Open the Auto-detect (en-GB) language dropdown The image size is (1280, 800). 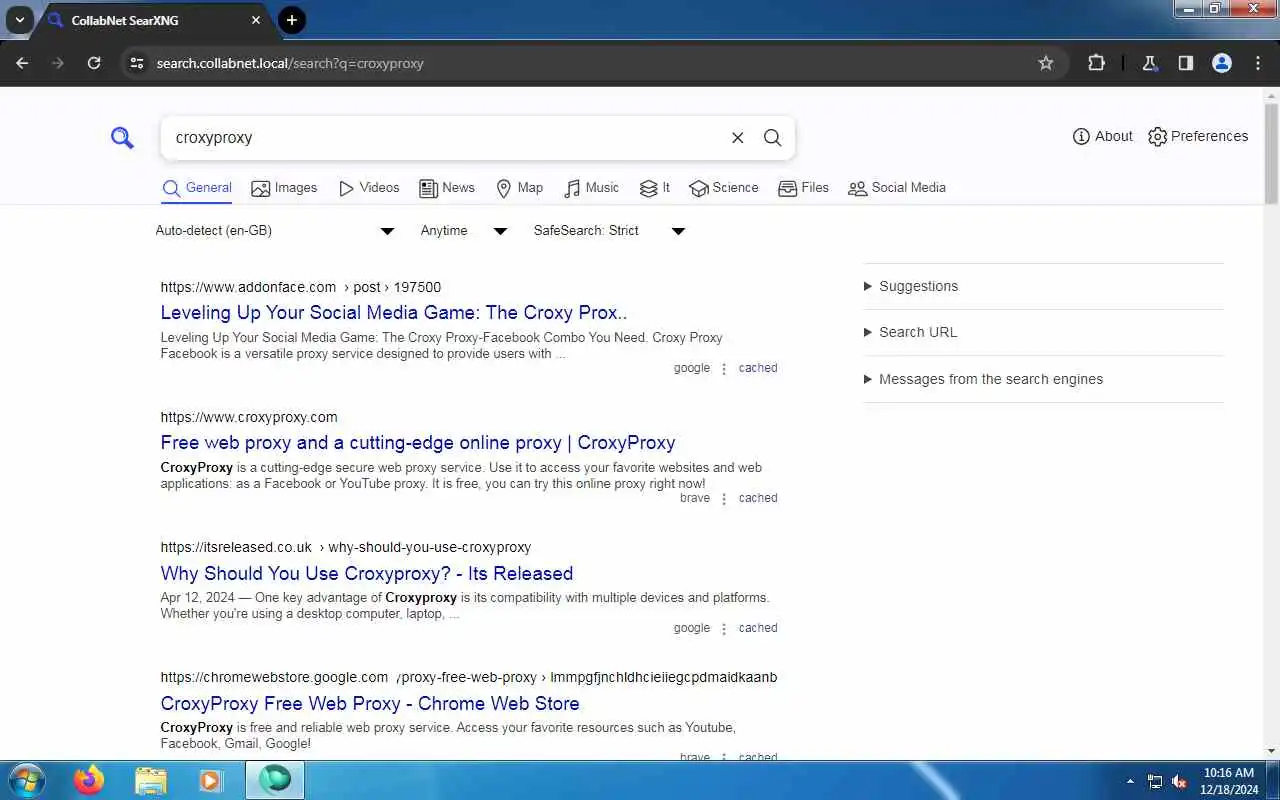tap(275, 231)
